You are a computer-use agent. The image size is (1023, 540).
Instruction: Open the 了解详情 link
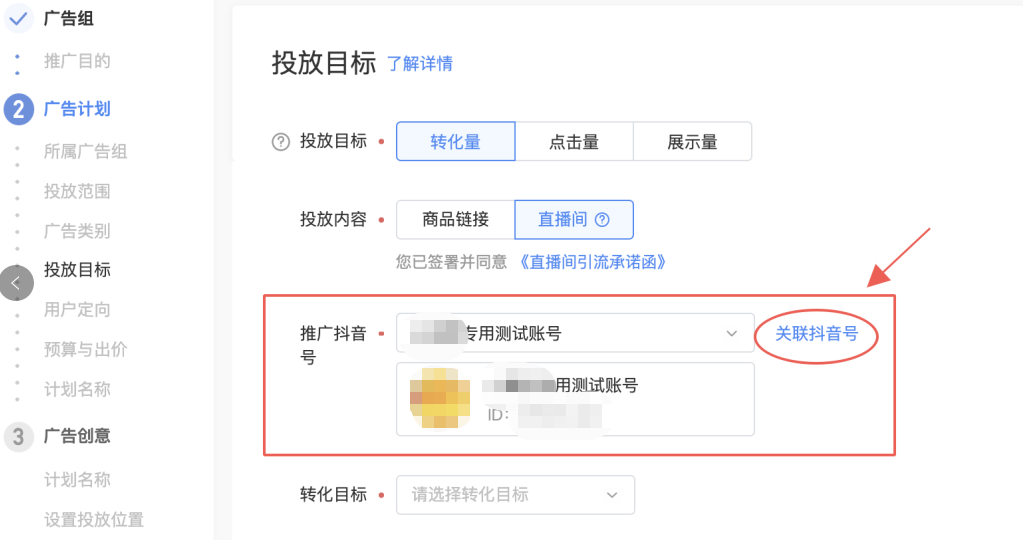(x=420, y=64)
